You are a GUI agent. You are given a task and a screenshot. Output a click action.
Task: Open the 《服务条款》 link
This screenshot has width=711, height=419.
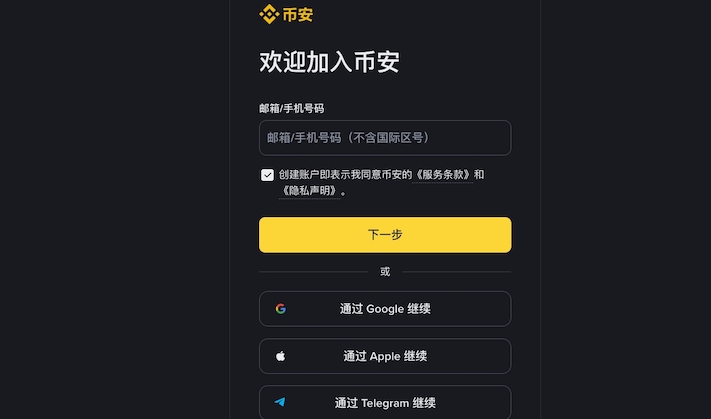tap(443, 175)
